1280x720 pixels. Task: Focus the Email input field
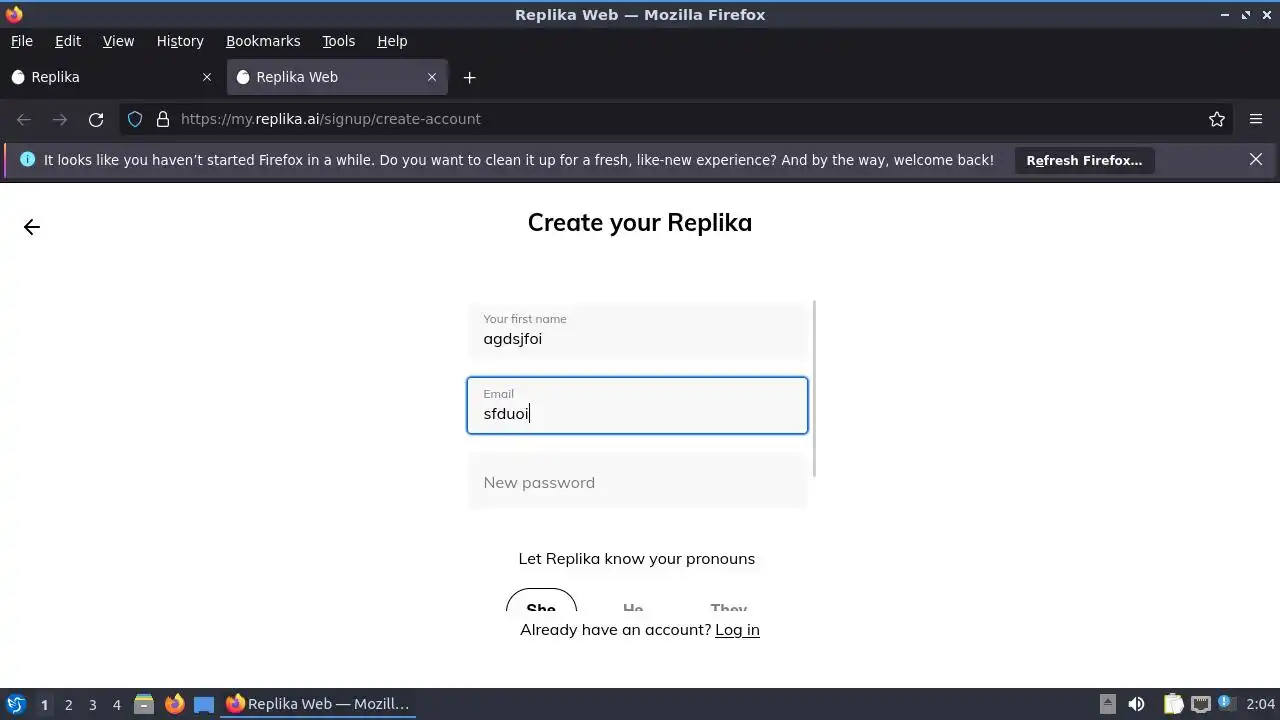637,405
